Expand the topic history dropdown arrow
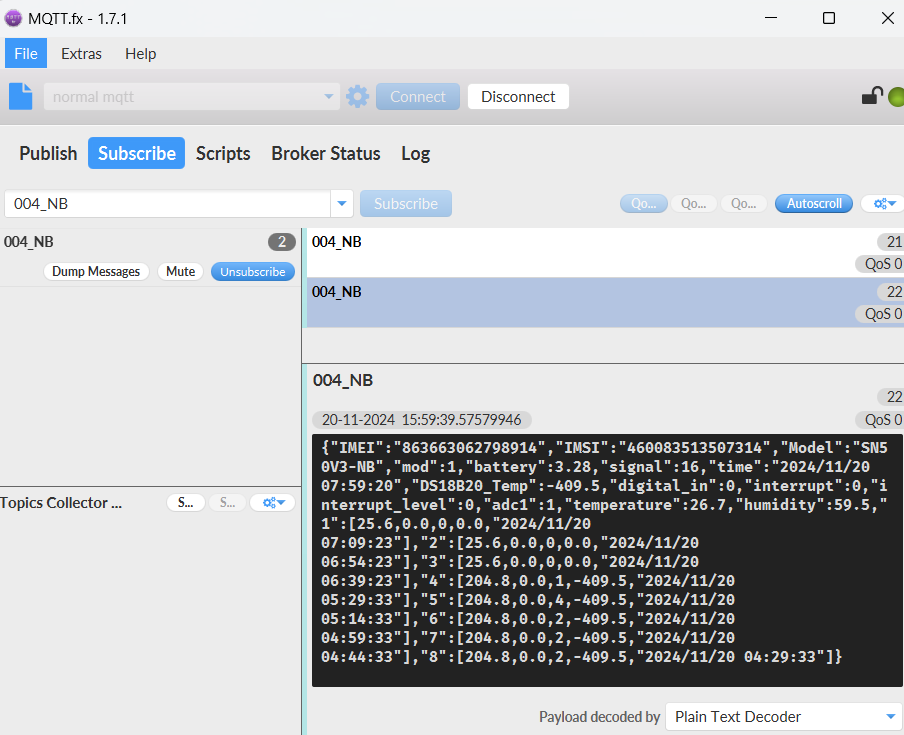The image size is (904, 735). click(x=342, y=203)
